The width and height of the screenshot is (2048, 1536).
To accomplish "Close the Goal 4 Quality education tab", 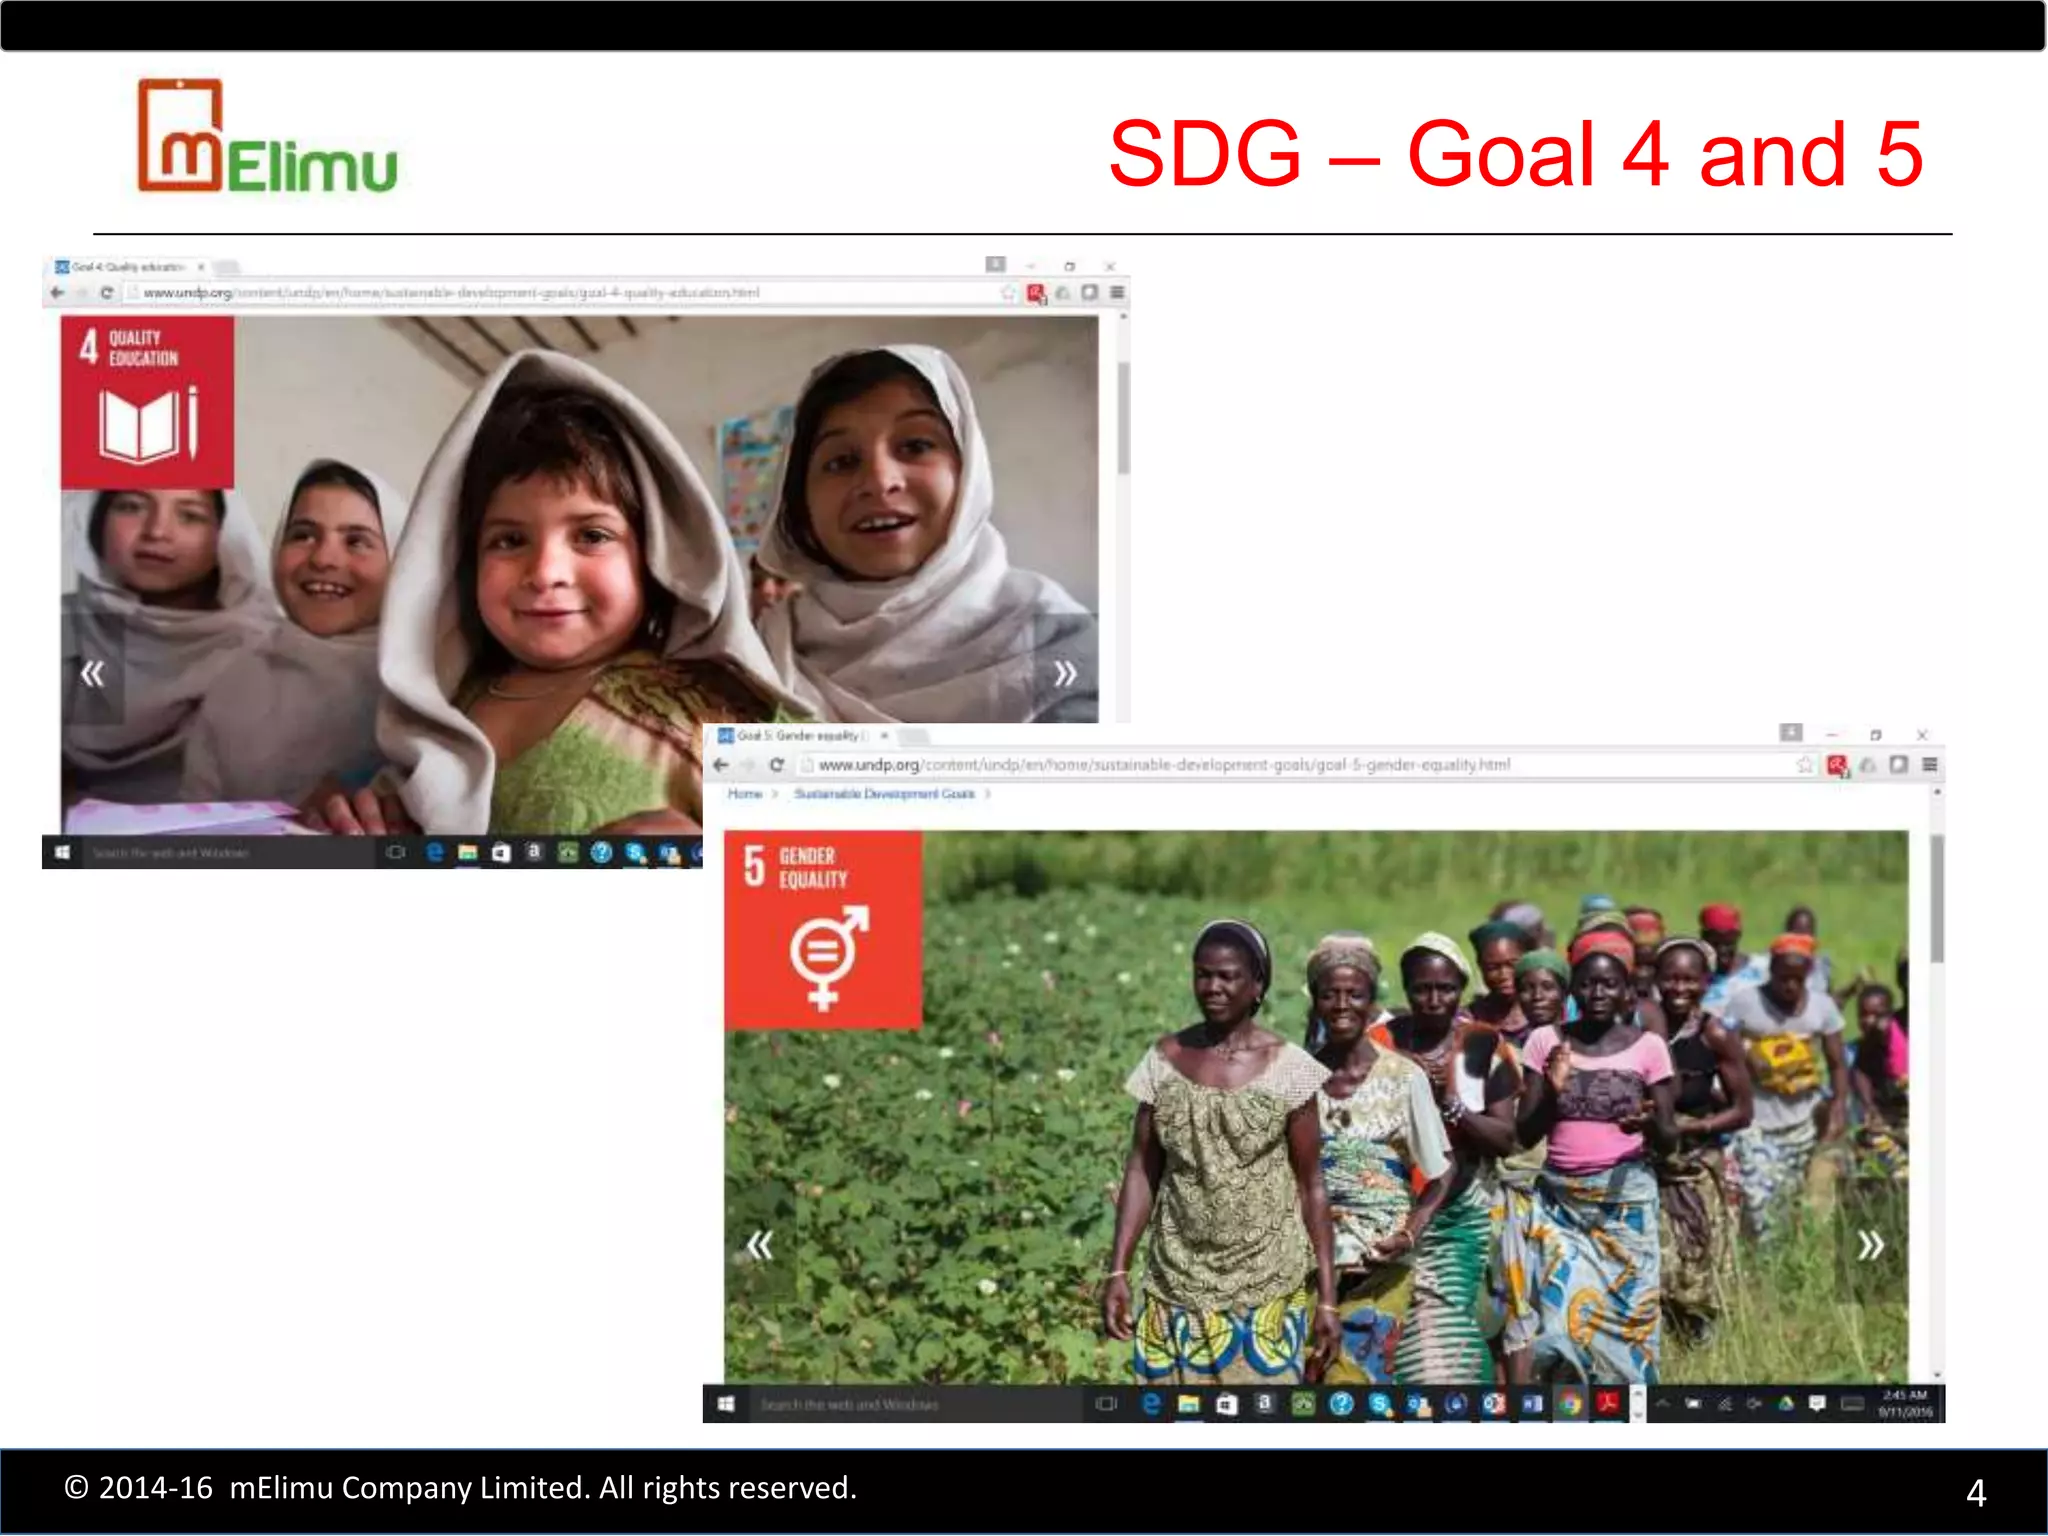I will 201,267.
